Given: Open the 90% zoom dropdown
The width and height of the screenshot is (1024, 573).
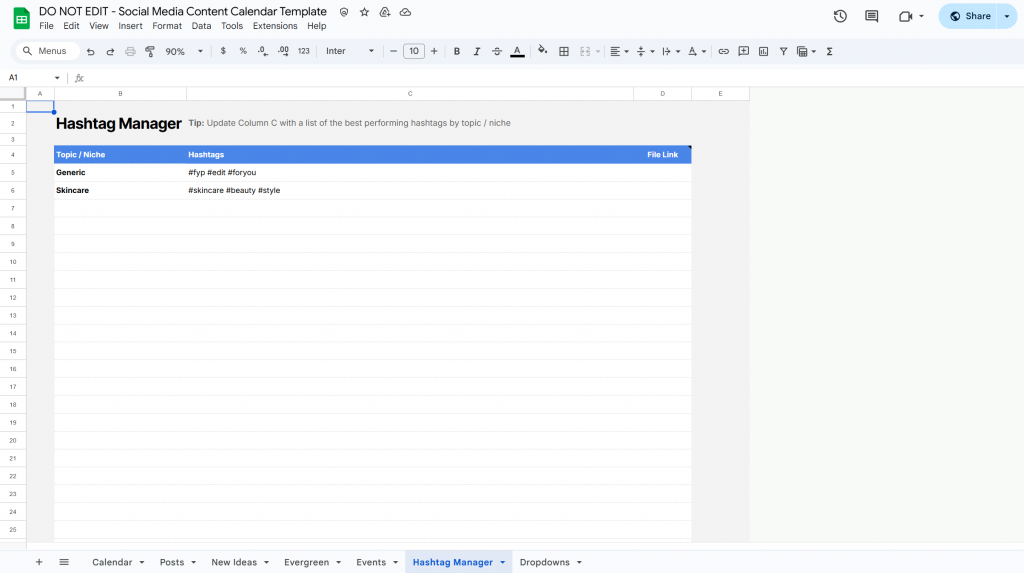Looking at the screenshot, I should (x=184, y=52).
